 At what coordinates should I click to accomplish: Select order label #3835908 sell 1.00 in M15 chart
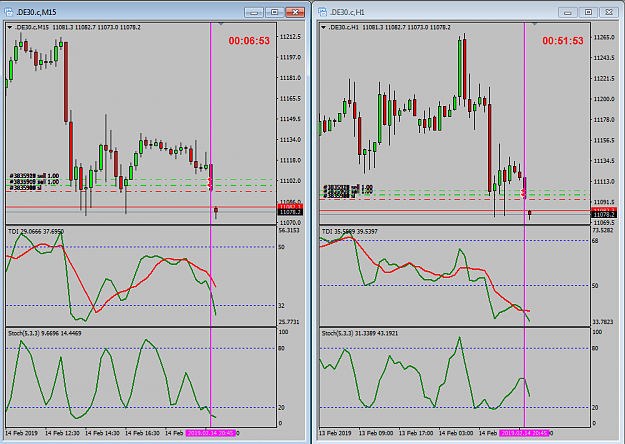[34, 182]
